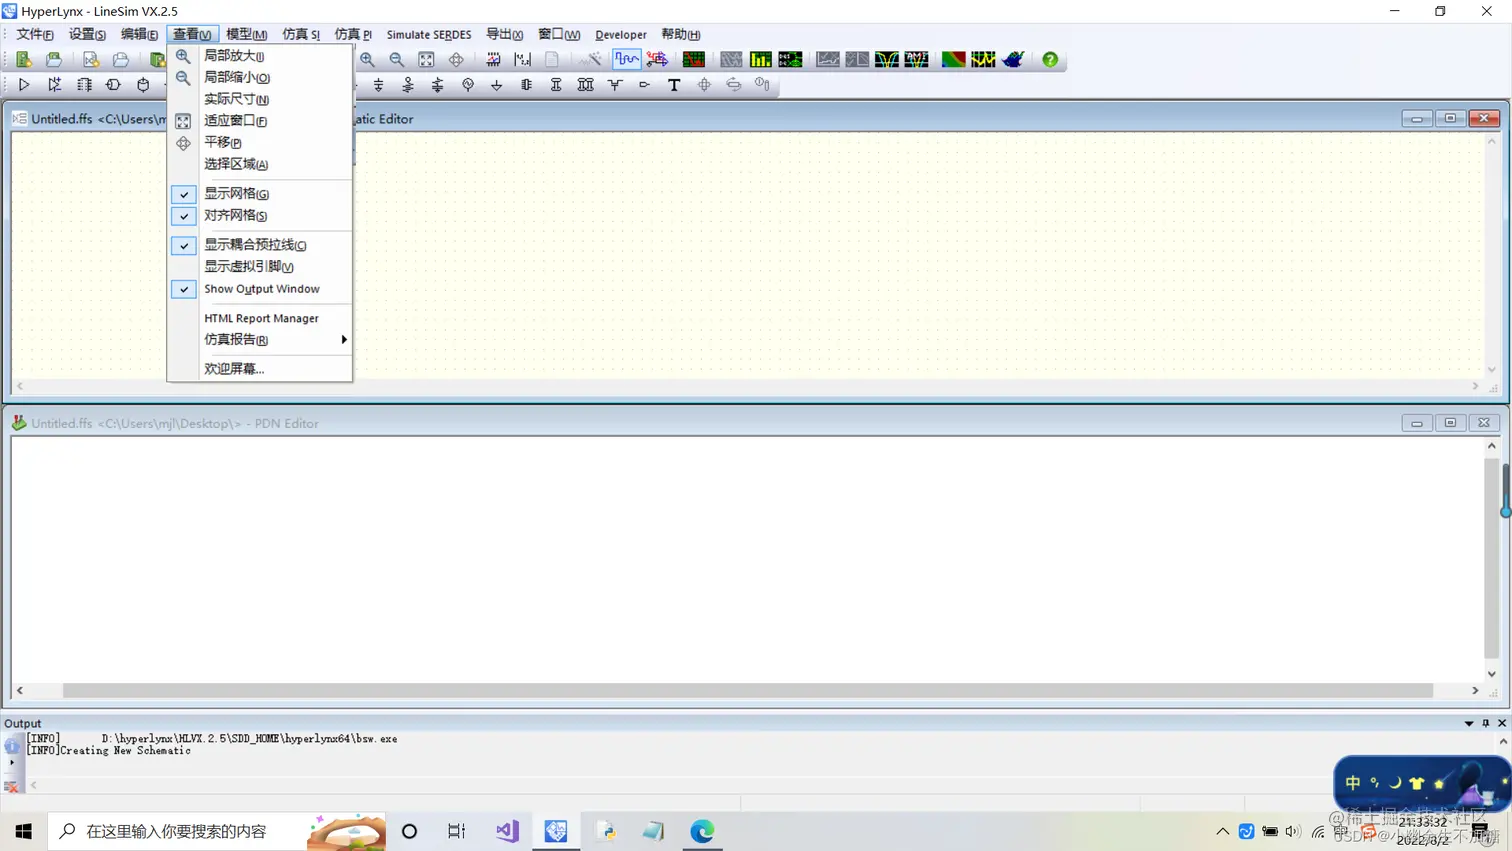Click the Schematic Editor scroll right arrow
Screen dimensions: 1512x851
tap(1475, 386)
